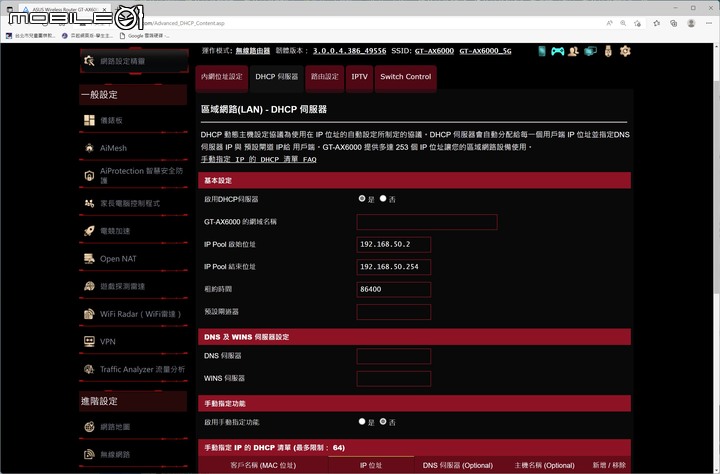Screen dimensions: 720x474
Task: Open the browser favorites list icon
Action: pos(657,23)
